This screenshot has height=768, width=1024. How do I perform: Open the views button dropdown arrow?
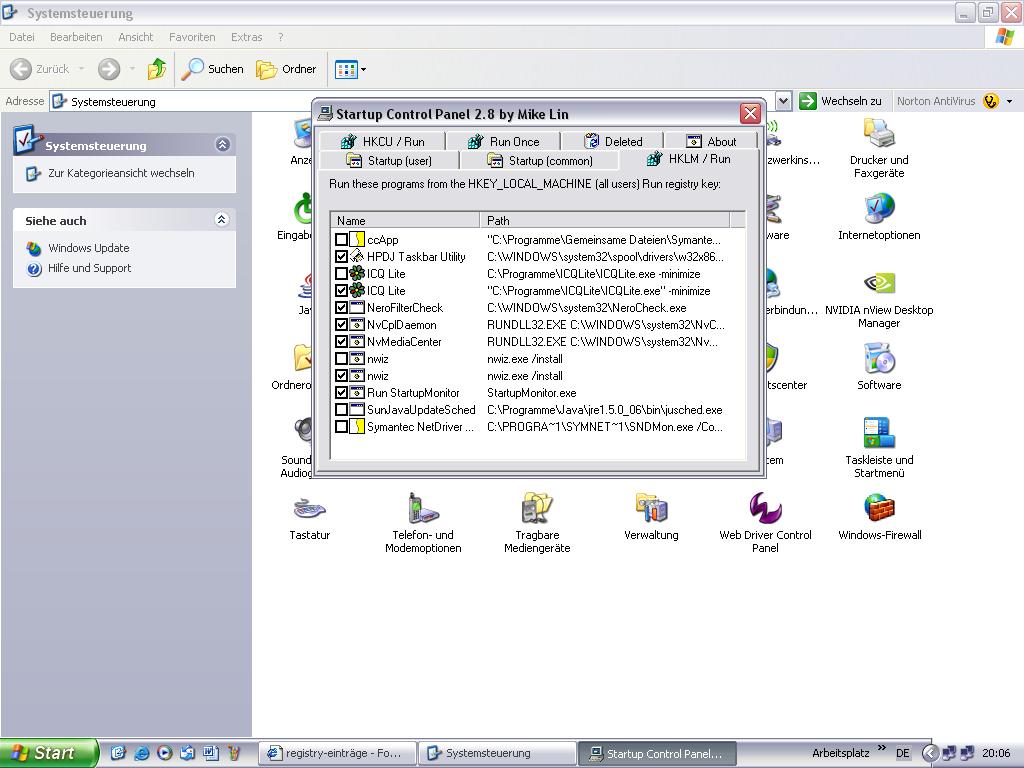(364, 69)
